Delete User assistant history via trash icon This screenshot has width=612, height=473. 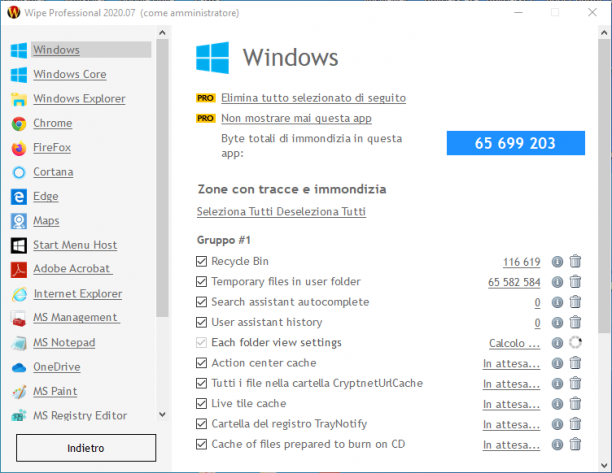click(575, 322)
